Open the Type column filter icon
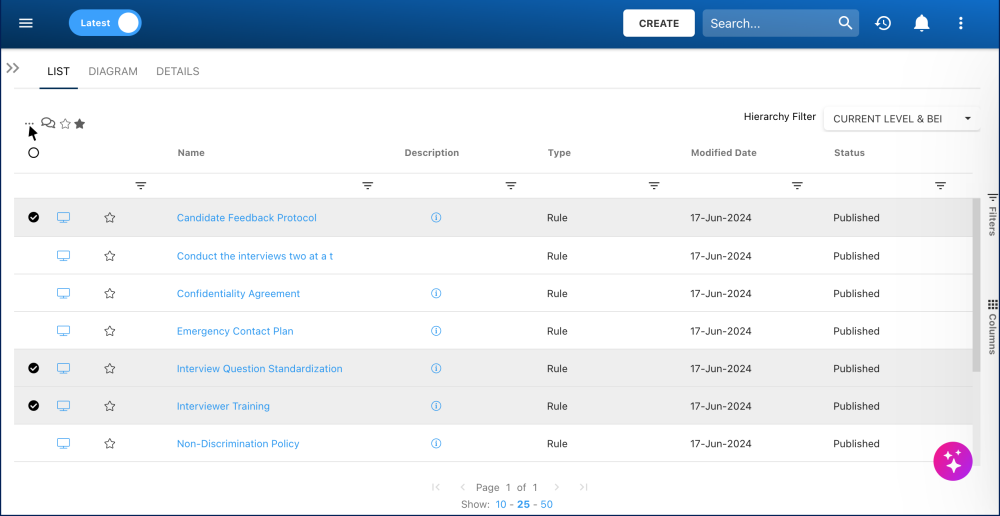 [x=654, y=186]
